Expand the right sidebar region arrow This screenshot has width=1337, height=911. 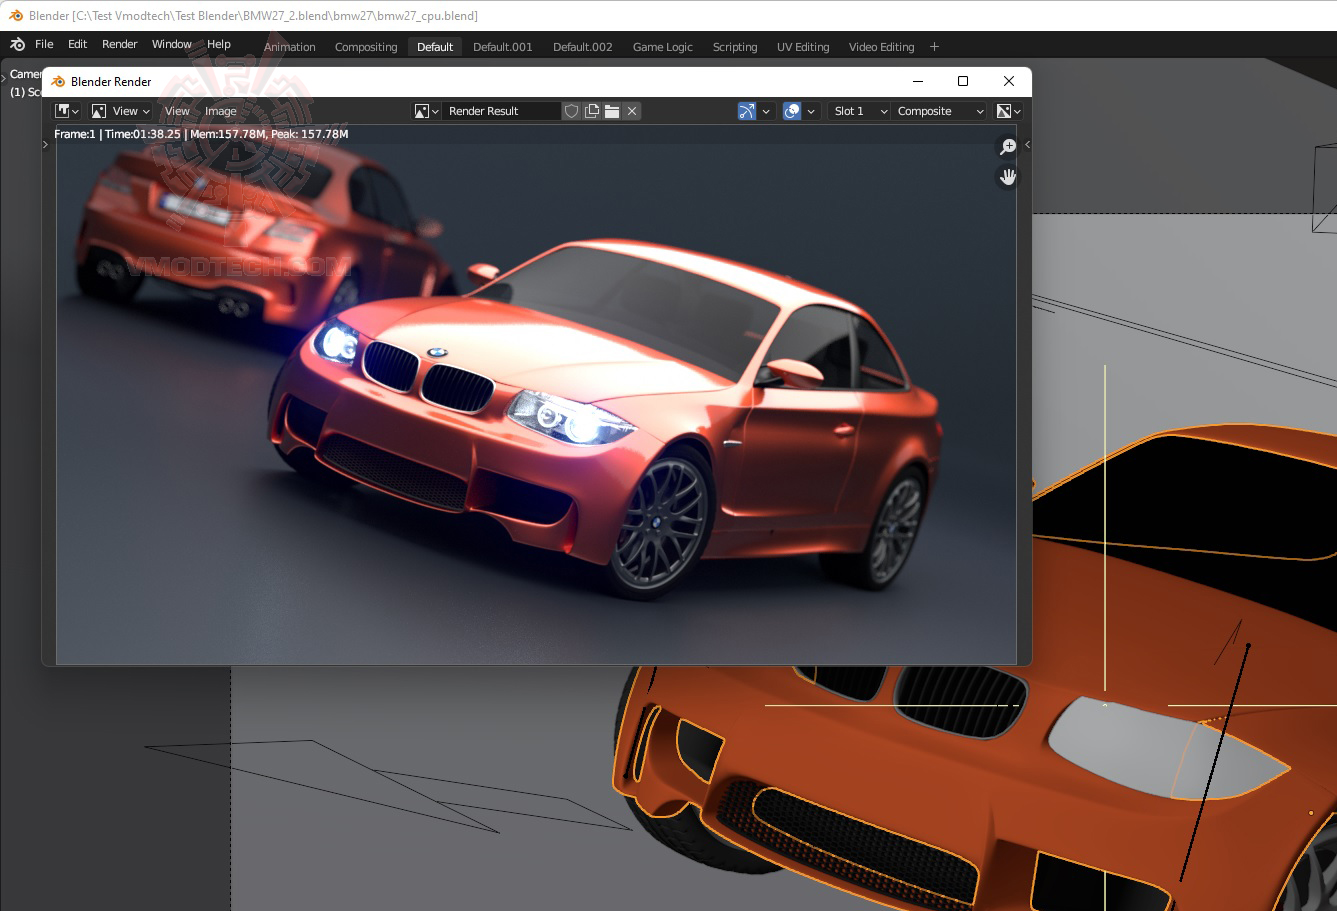[x=1027, y=145]
